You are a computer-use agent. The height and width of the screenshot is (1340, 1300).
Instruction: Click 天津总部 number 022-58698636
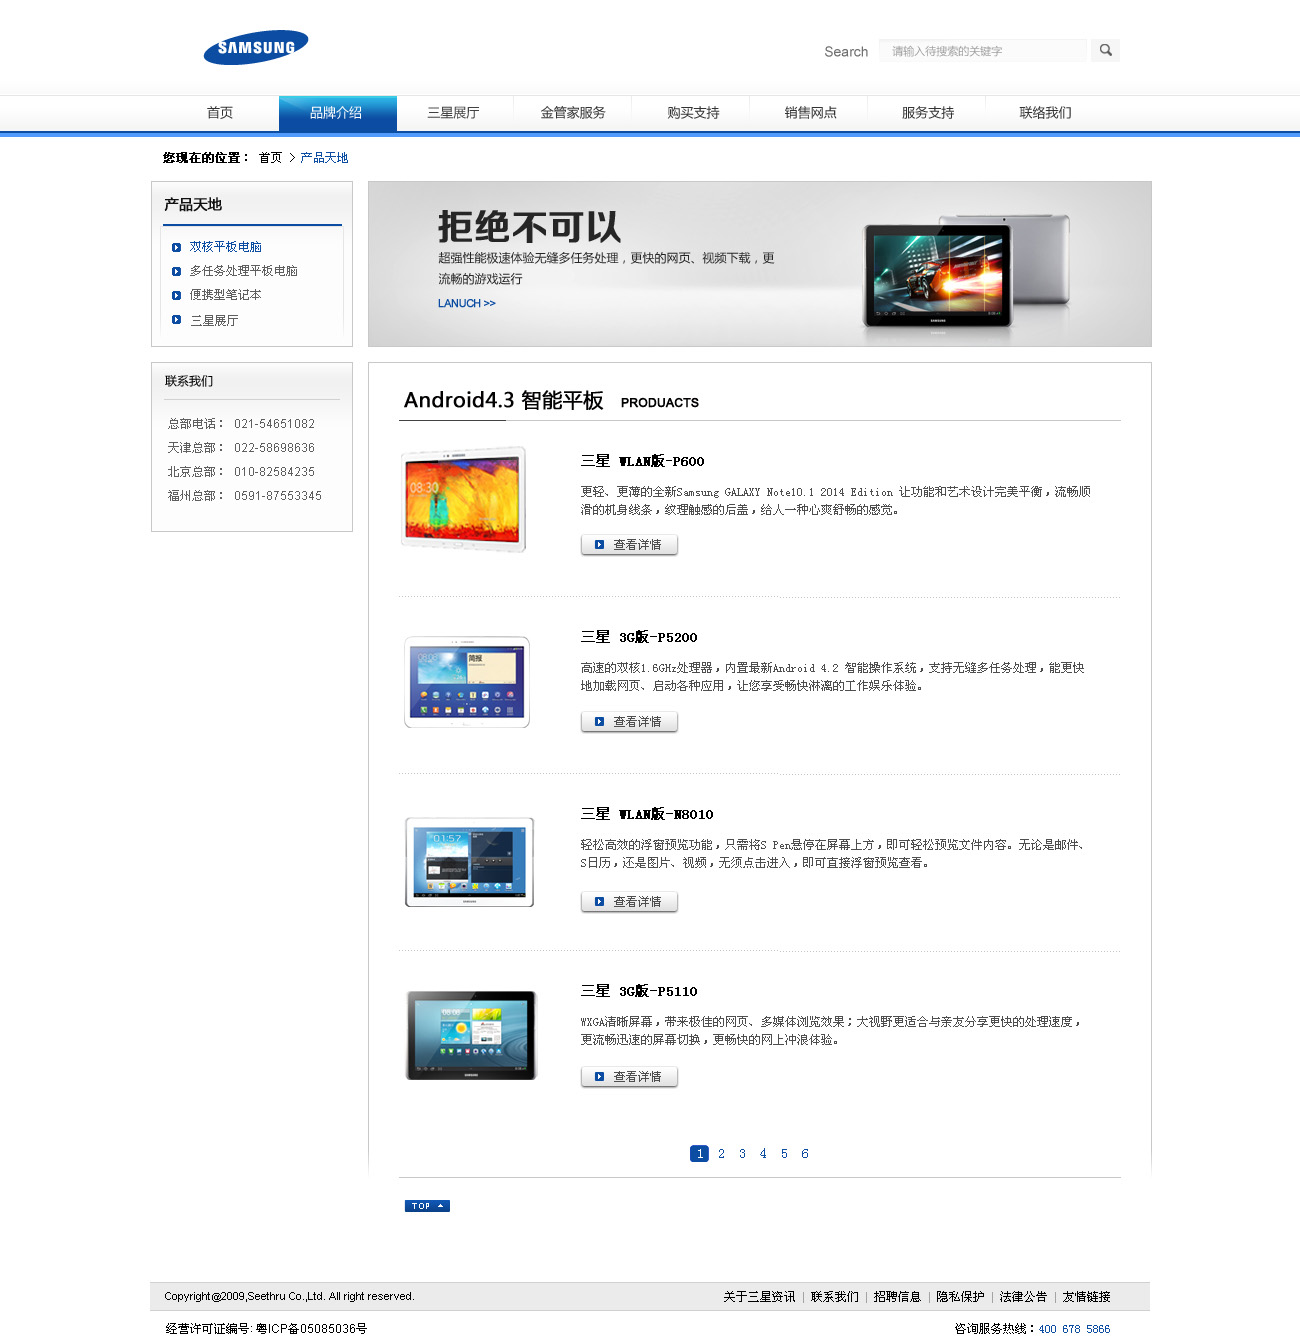tap(274, 448)
